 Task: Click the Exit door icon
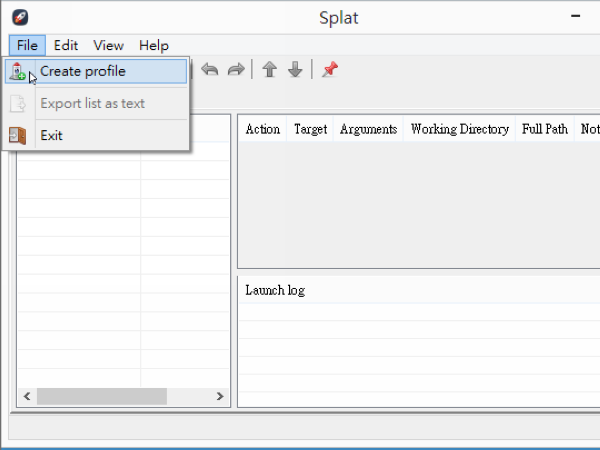(18, 135)
